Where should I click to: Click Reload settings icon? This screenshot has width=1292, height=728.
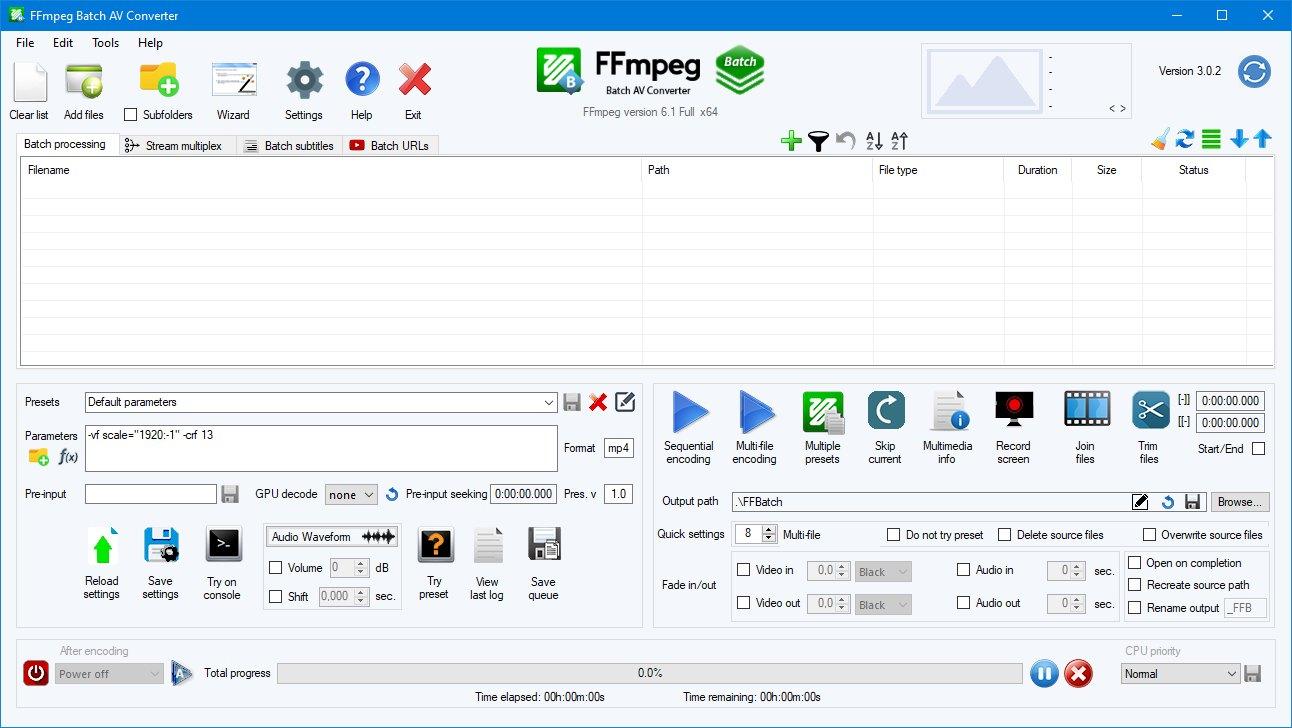tap(102, 547)
